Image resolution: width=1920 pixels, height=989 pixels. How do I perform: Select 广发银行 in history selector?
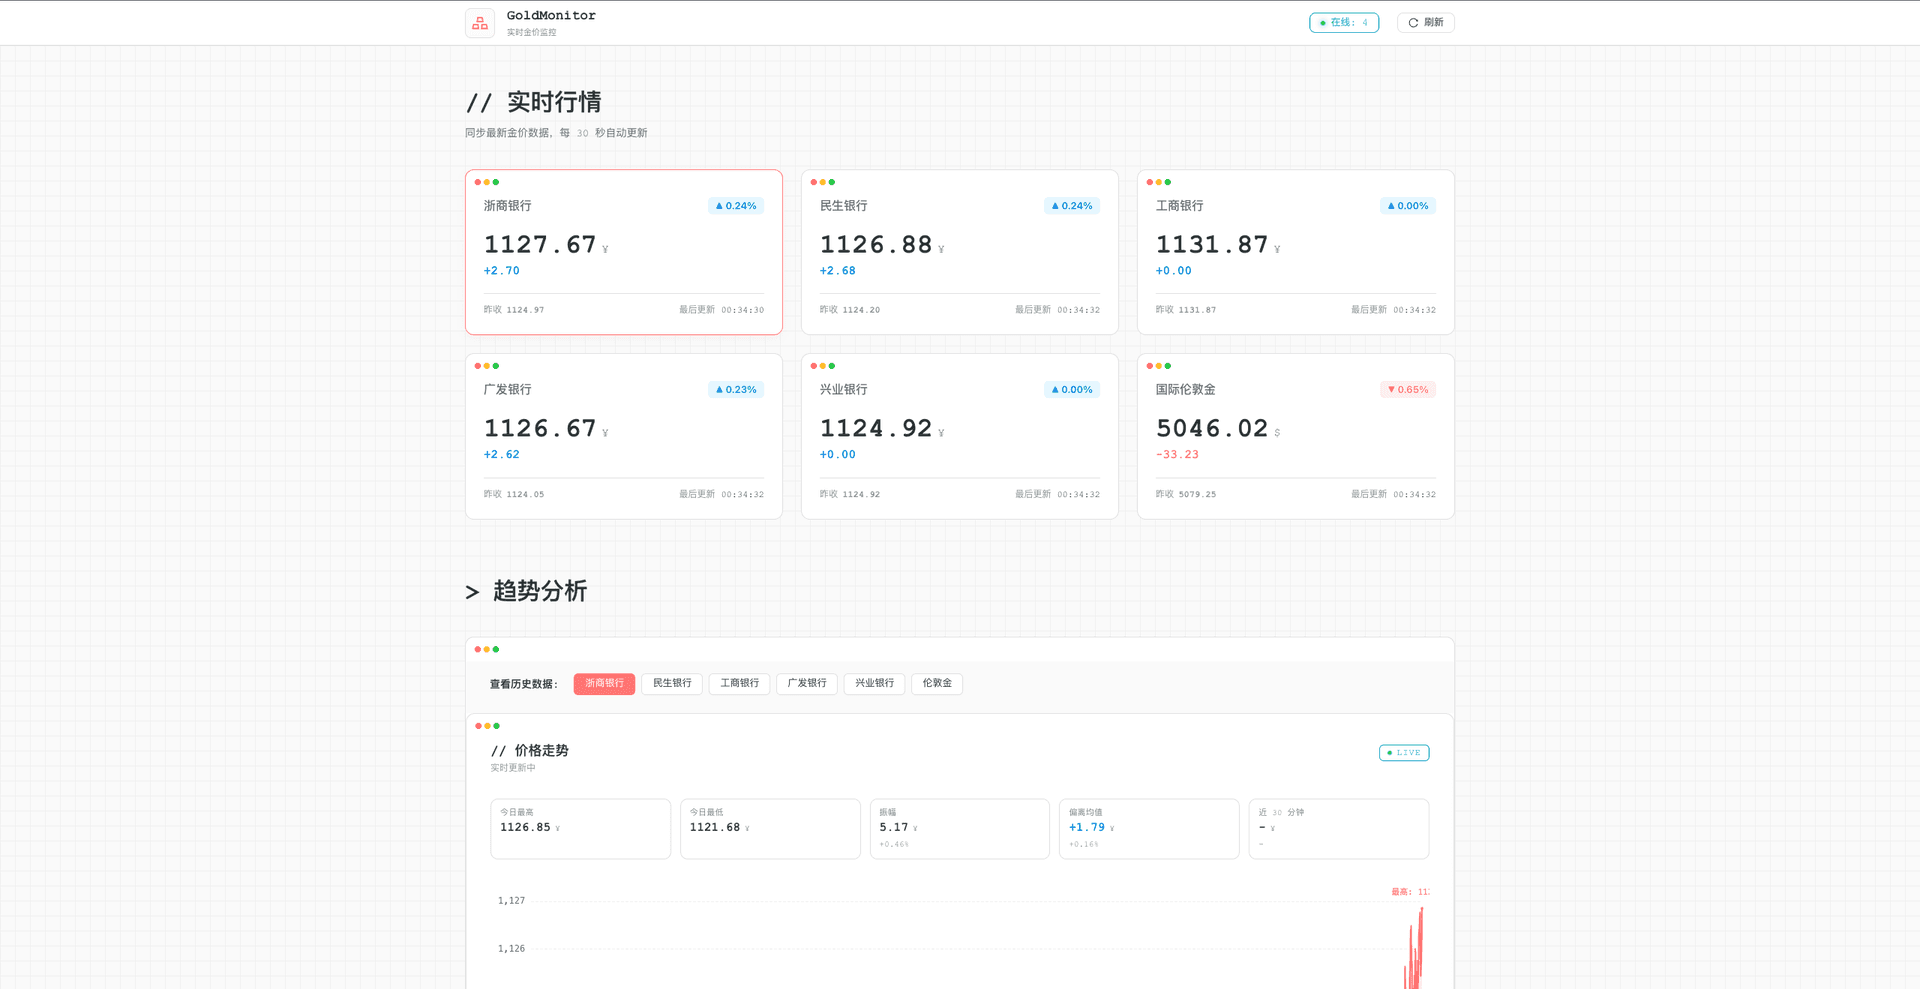tap(806, 684)
